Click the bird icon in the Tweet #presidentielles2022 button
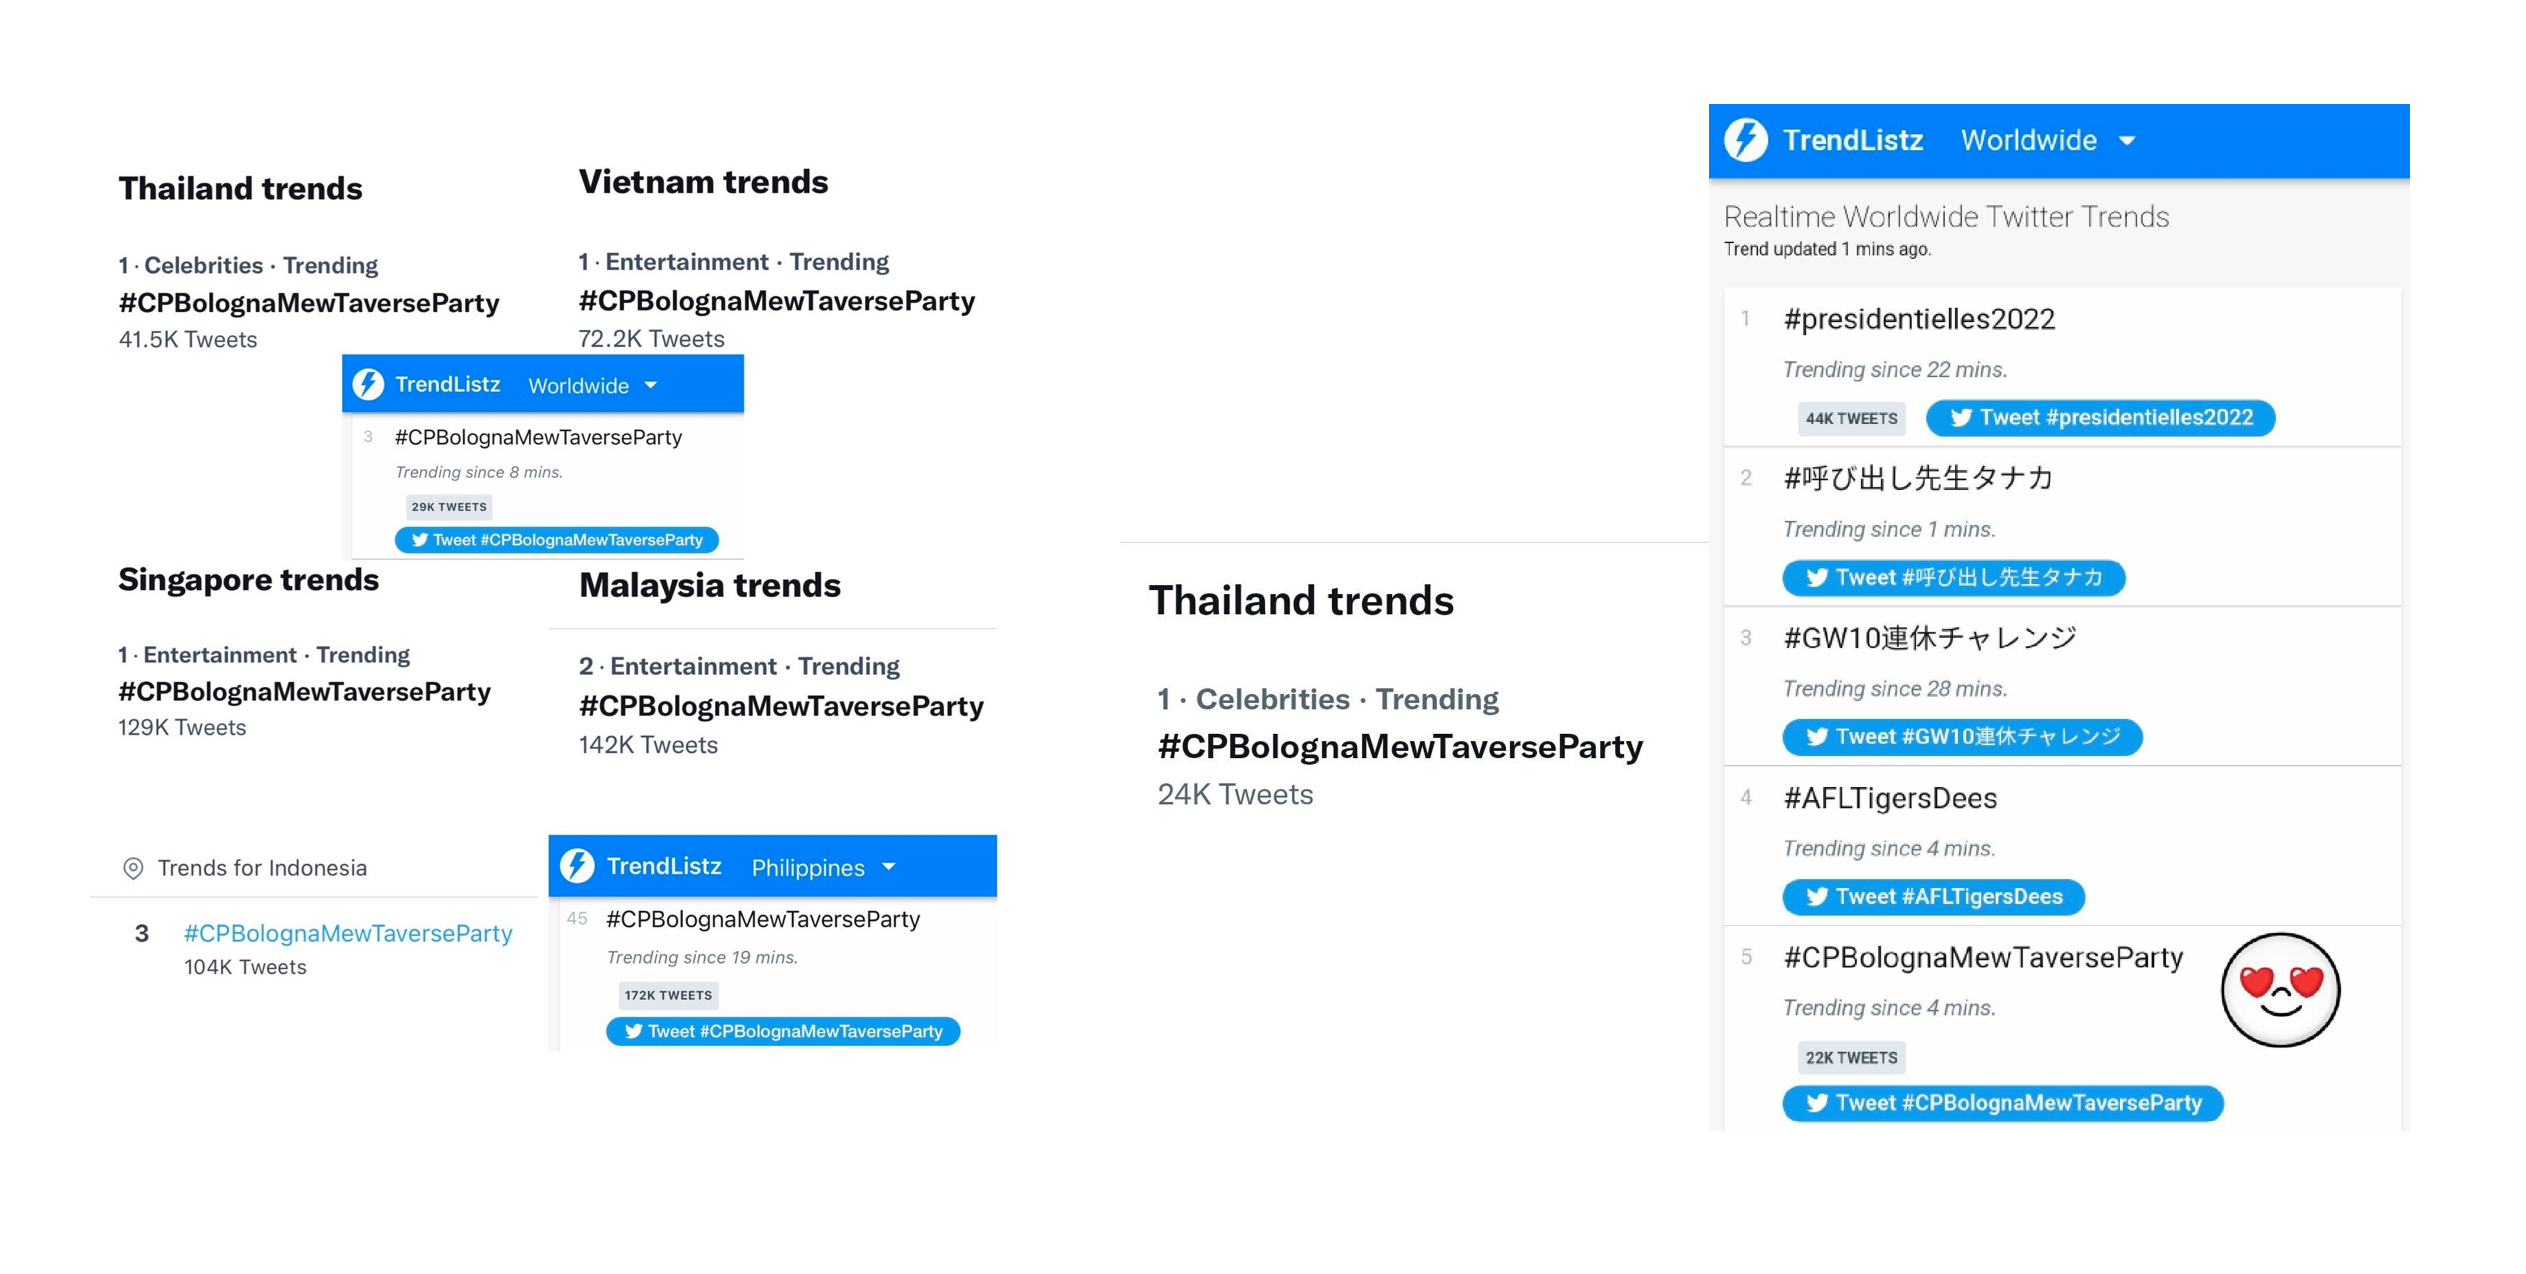Image resolution: width=2526 pixels, height=1274 pixels. 1960,418
